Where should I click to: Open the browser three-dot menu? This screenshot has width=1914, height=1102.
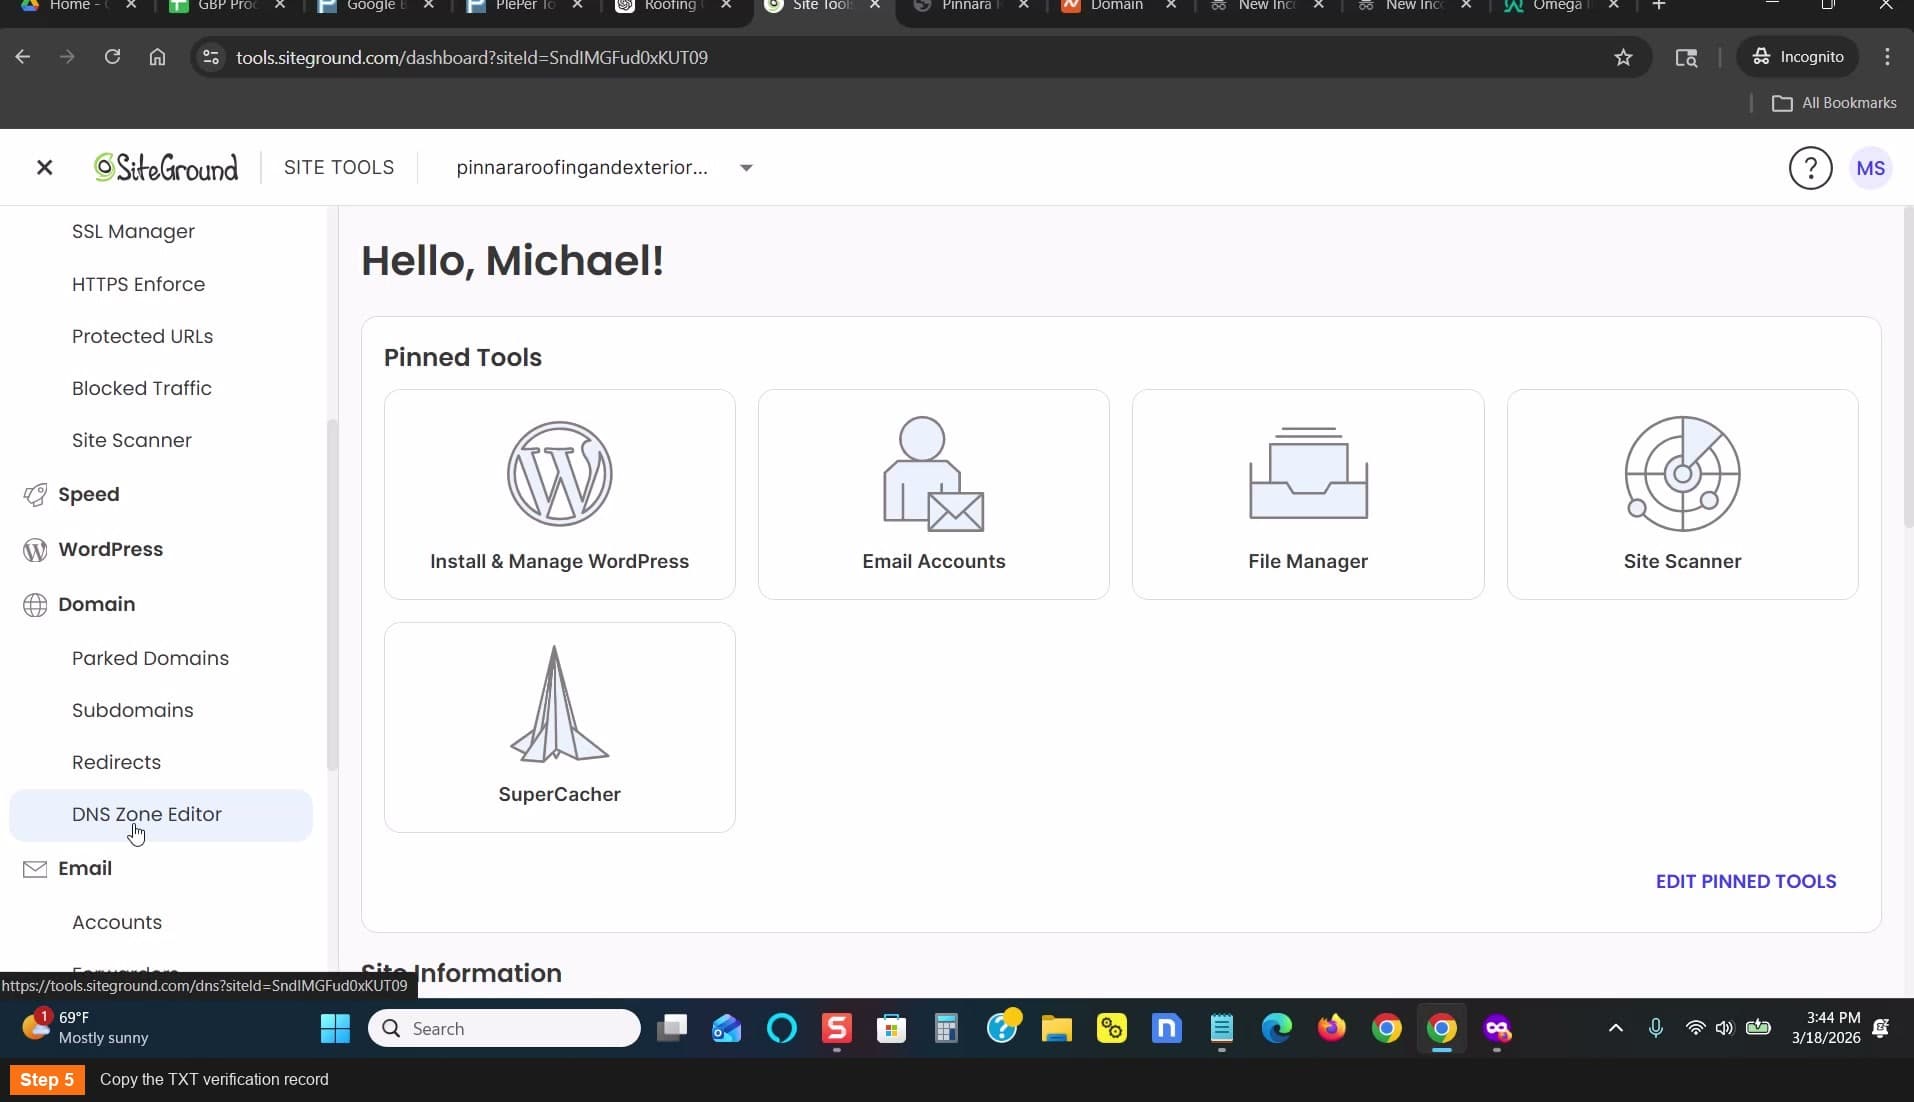(x=1887, y=57)
